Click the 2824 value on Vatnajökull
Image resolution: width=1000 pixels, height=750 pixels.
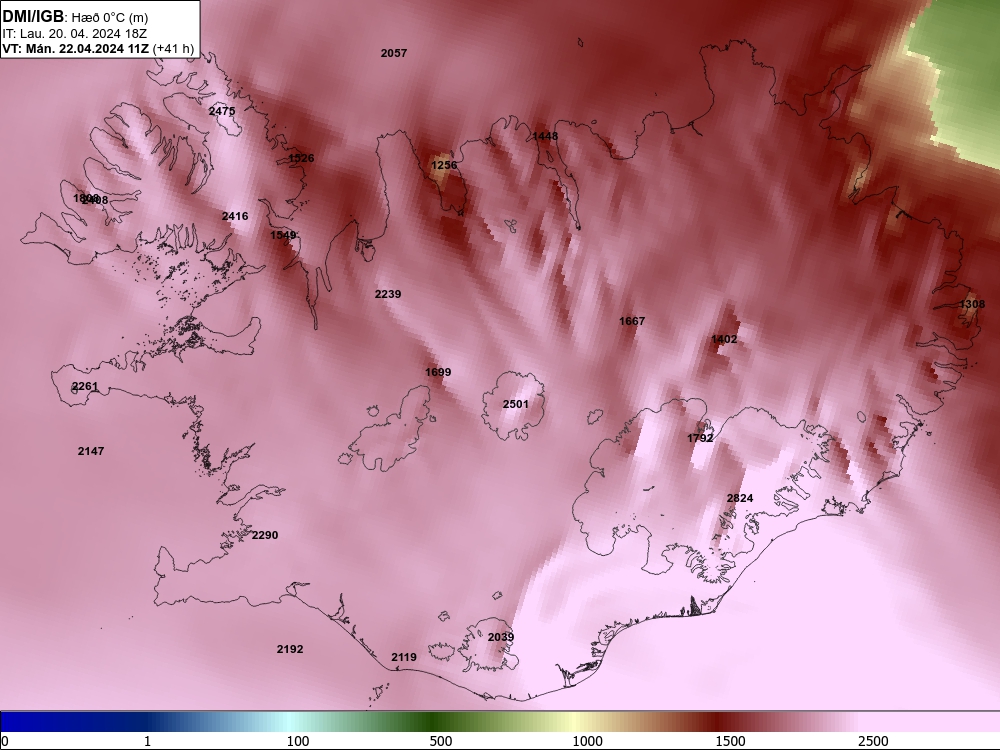pos(740,498)
